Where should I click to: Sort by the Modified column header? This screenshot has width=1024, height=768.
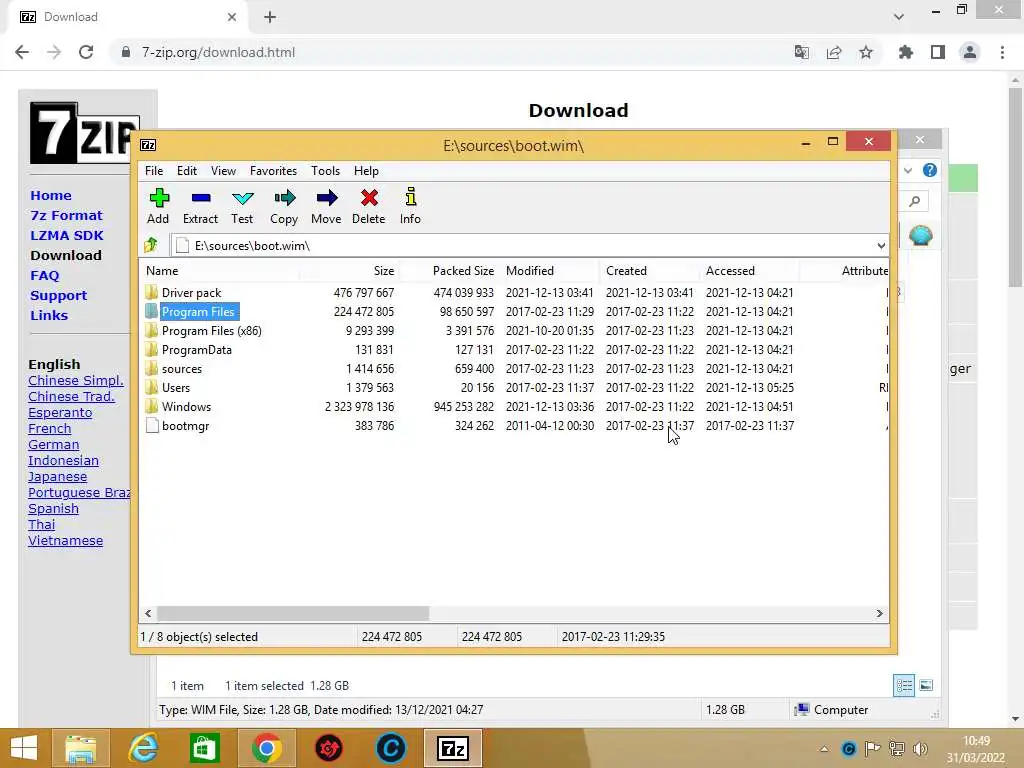tap(530, 270)
